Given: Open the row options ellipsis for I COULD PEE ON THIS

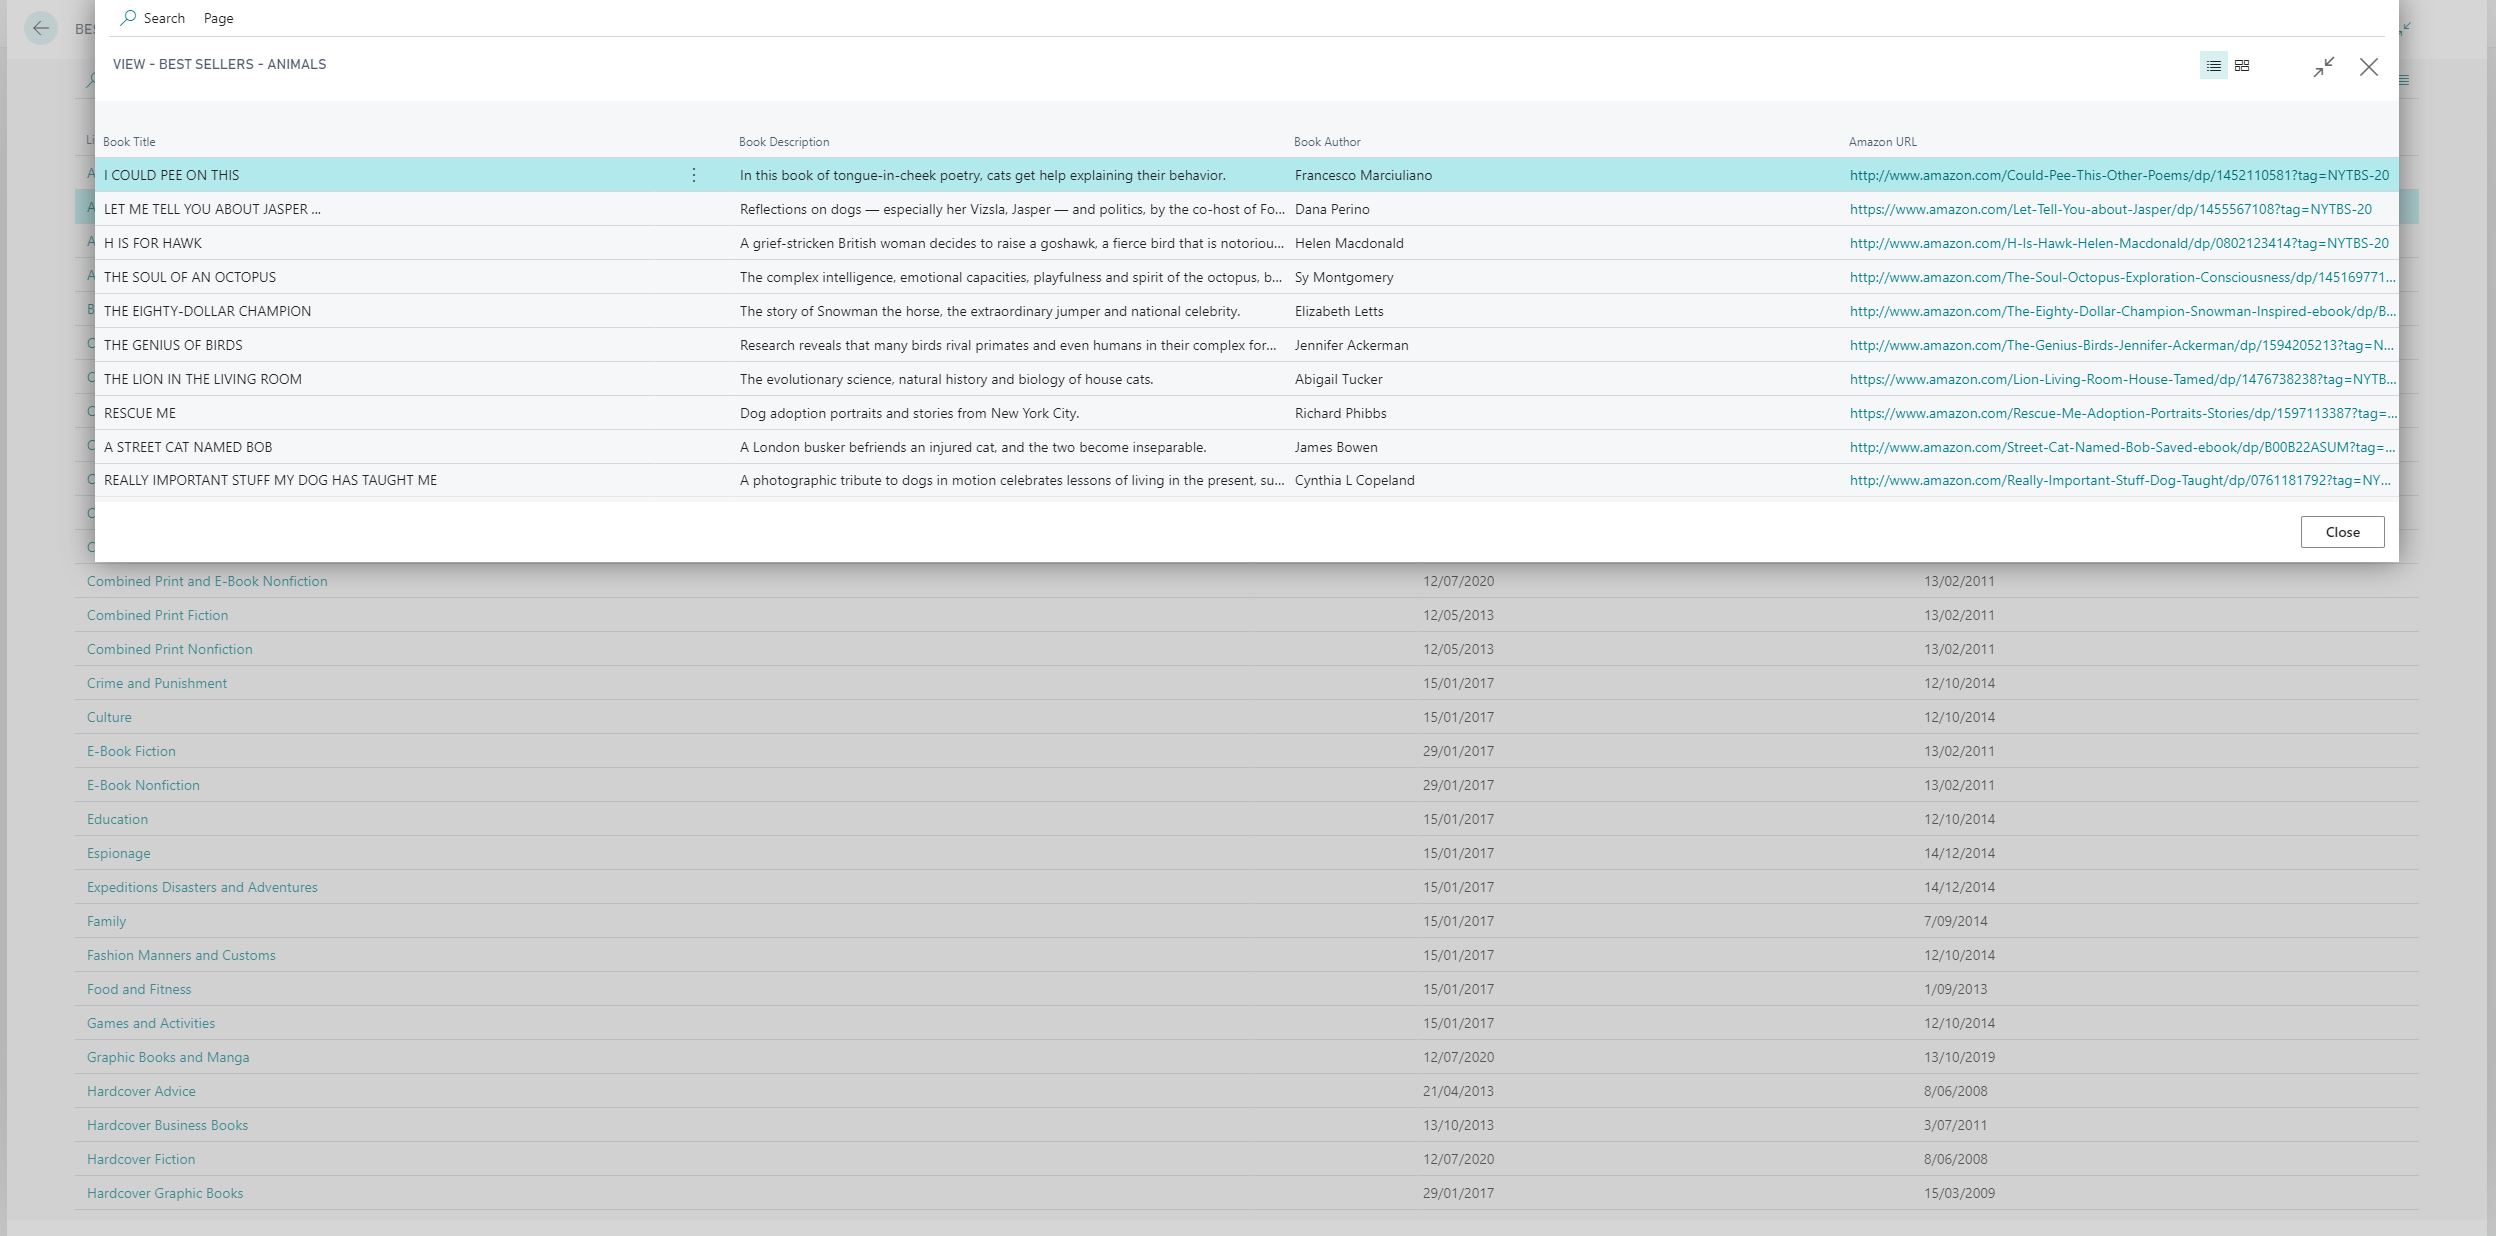Looking at the screenshot, I should tap(694, 174).
